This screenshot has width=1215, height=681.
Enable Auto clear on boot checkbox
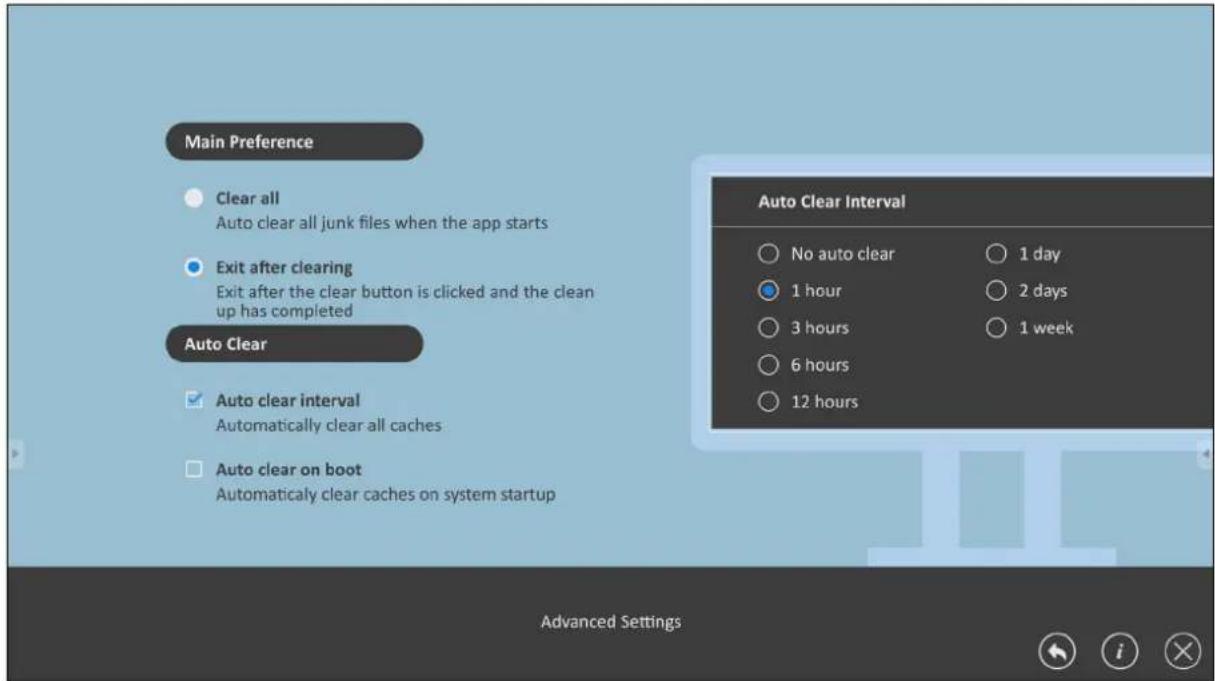tap(194, 469)
